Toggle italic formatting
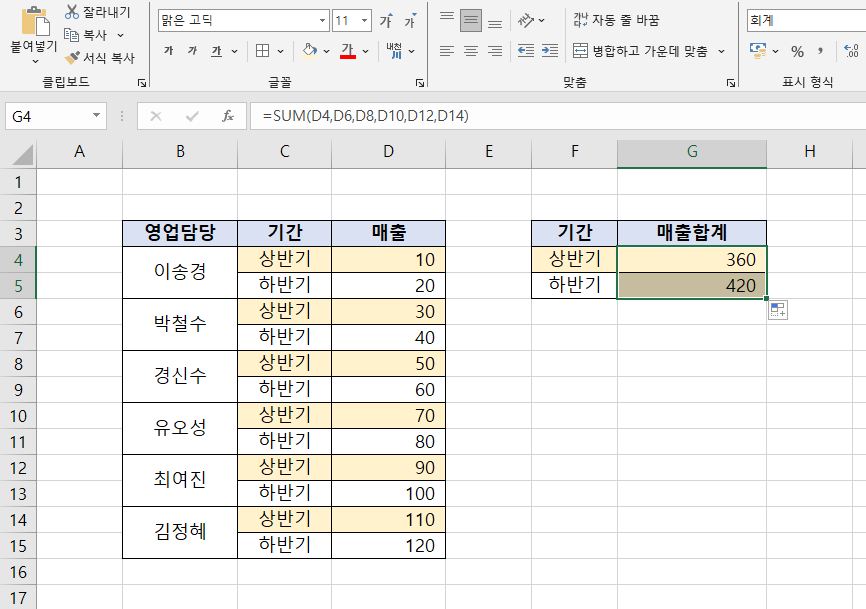 click(192, 51)
